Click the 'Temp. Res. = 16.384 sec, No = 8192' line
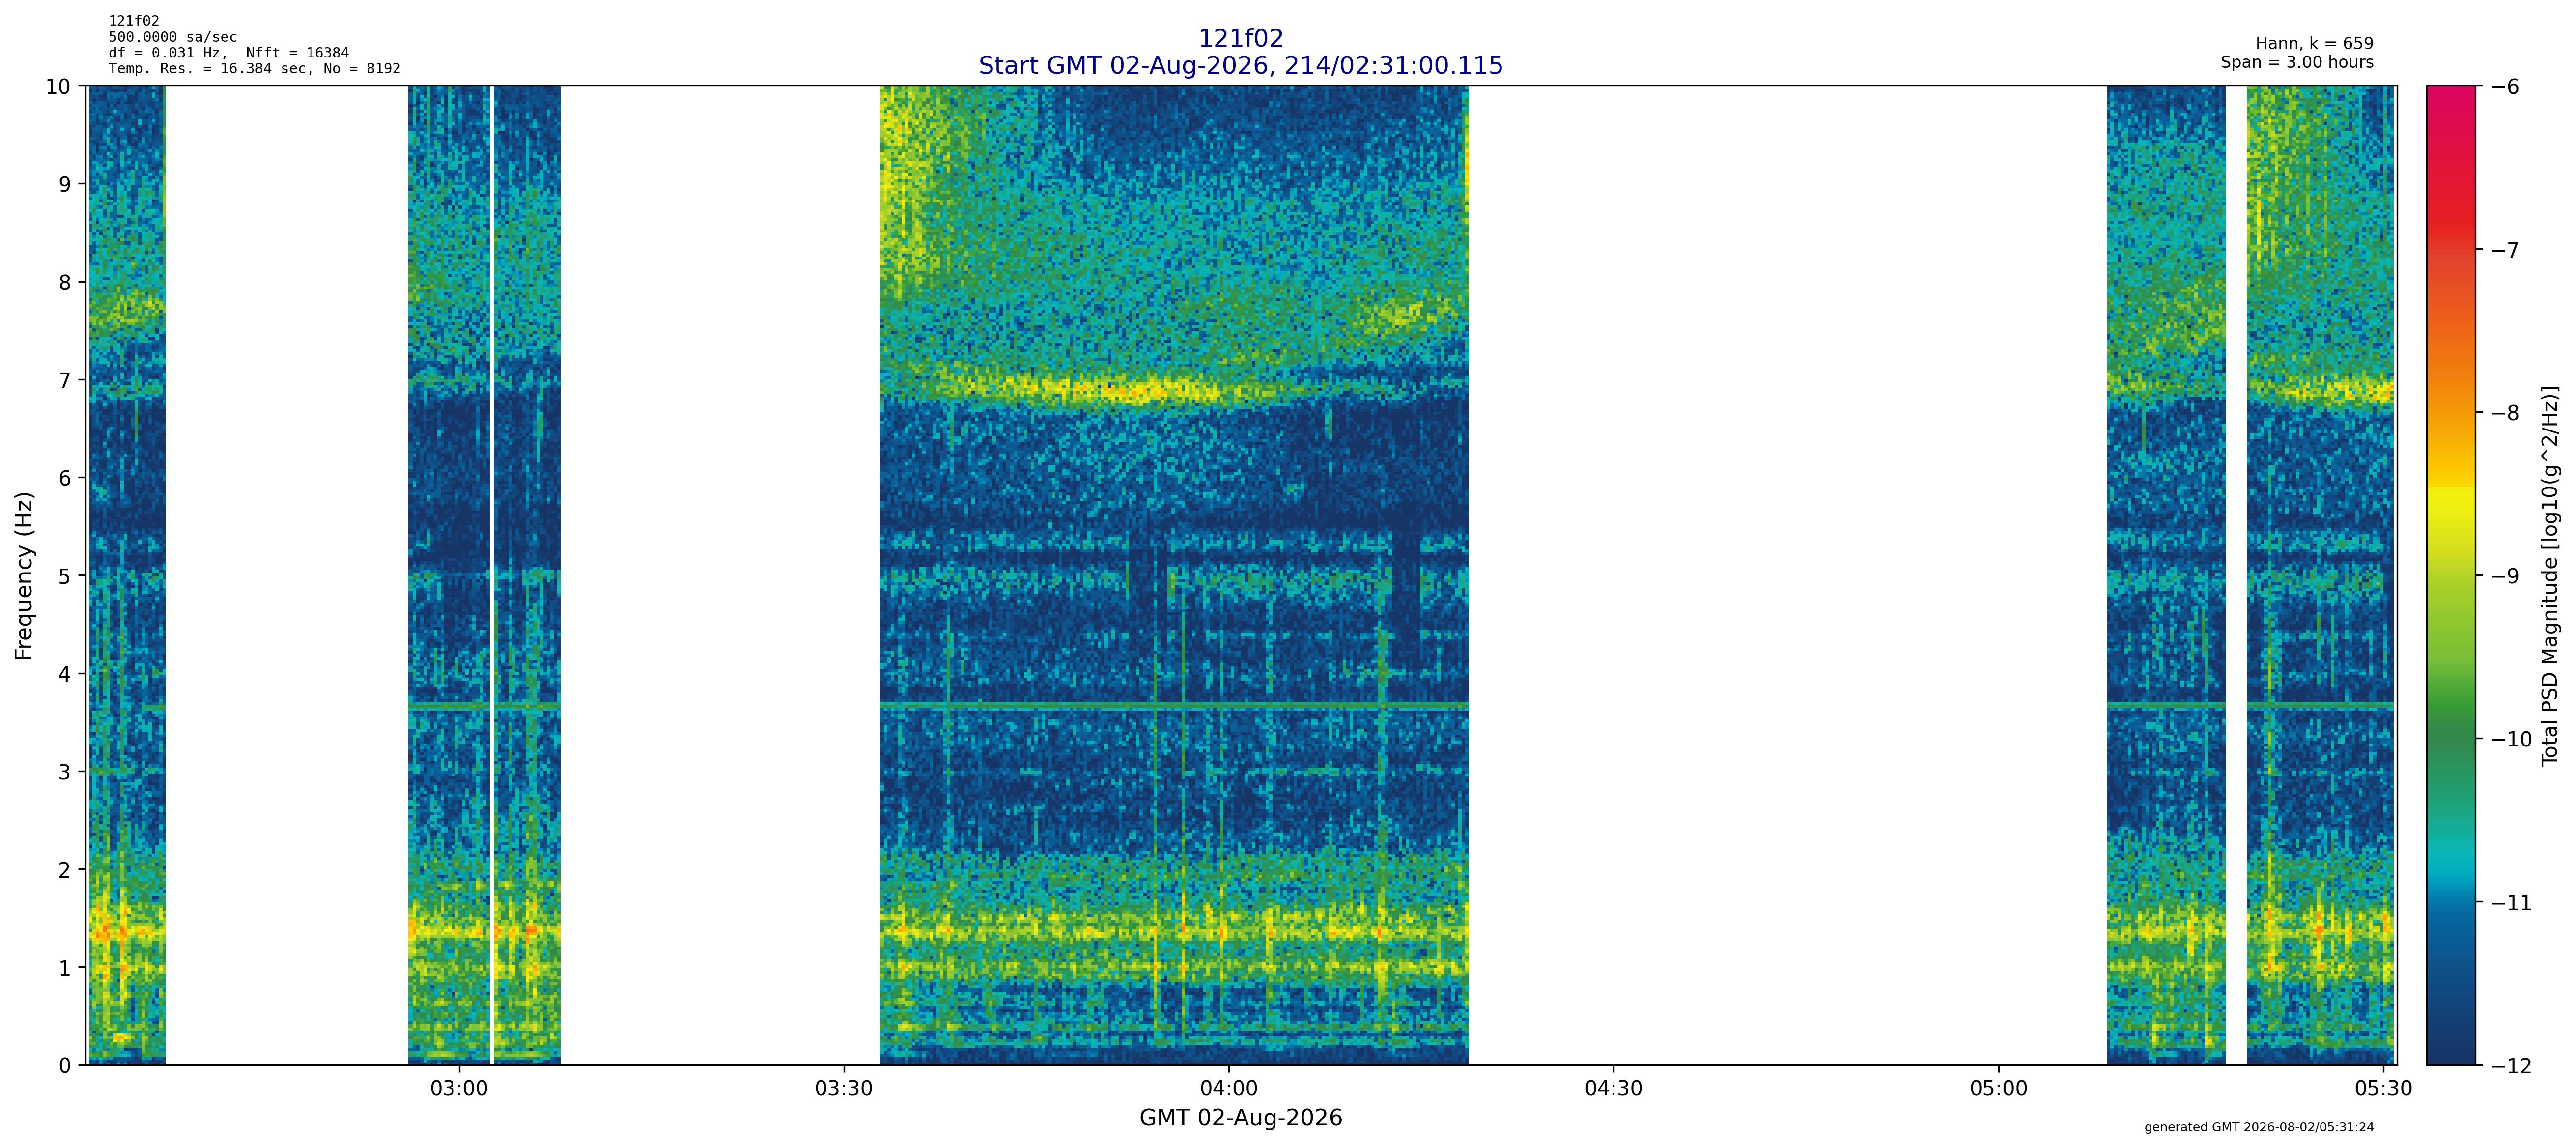Image resolution: width=2576 pixels, height=1148 pixels. point(255,69)
